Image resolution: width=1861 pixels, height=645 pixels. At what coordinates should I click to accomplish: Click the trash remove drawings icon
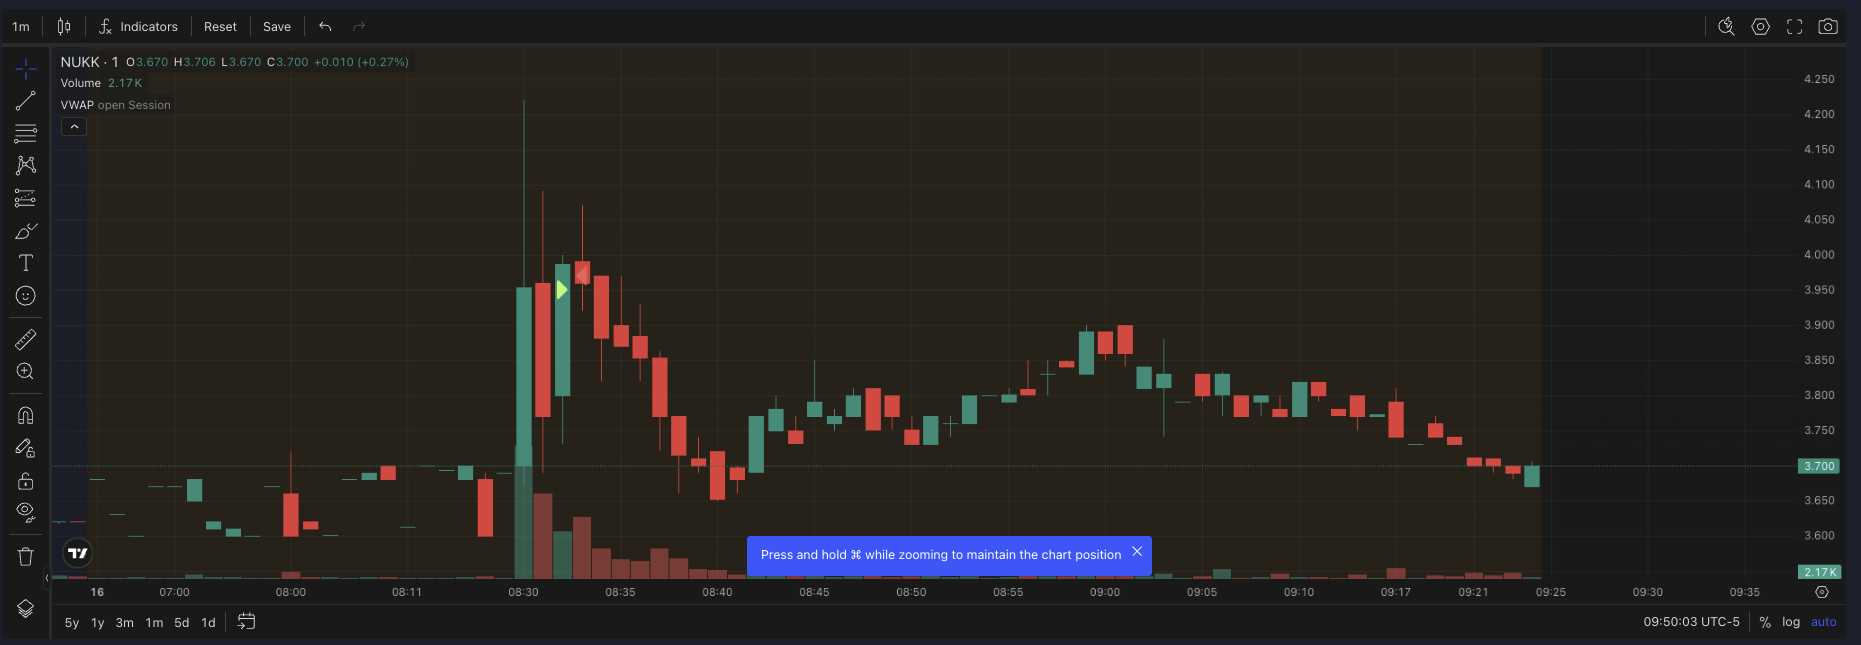26,557
